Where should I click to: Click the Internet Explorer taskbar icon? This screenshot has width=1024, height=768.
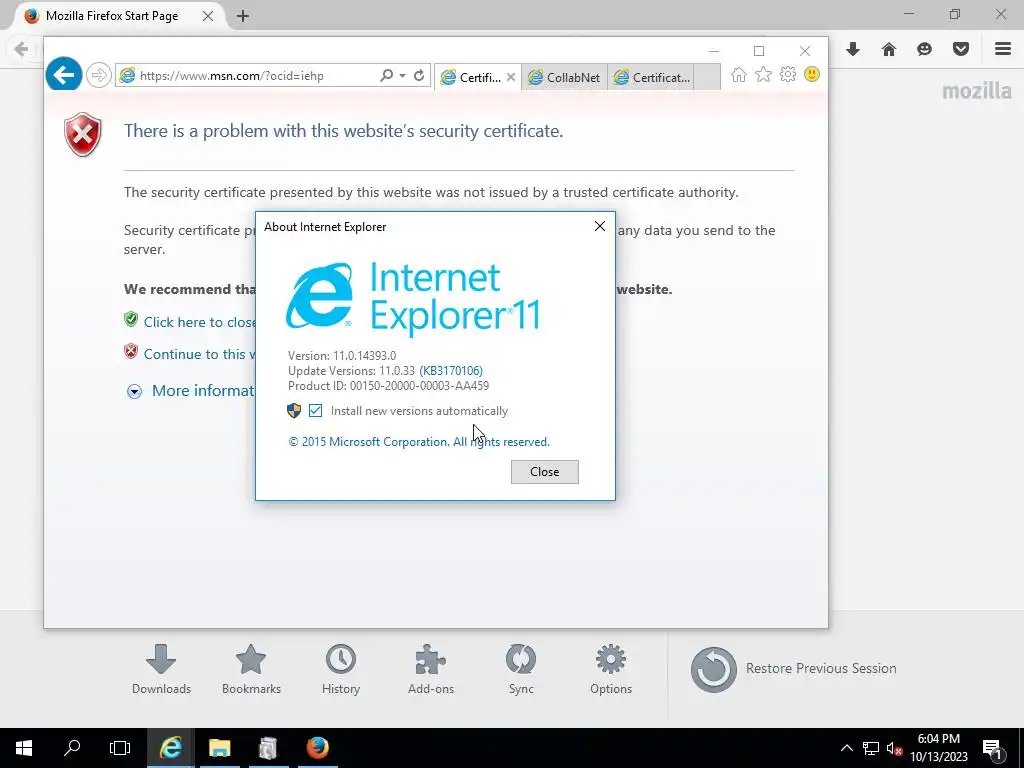tap(171, 748)
